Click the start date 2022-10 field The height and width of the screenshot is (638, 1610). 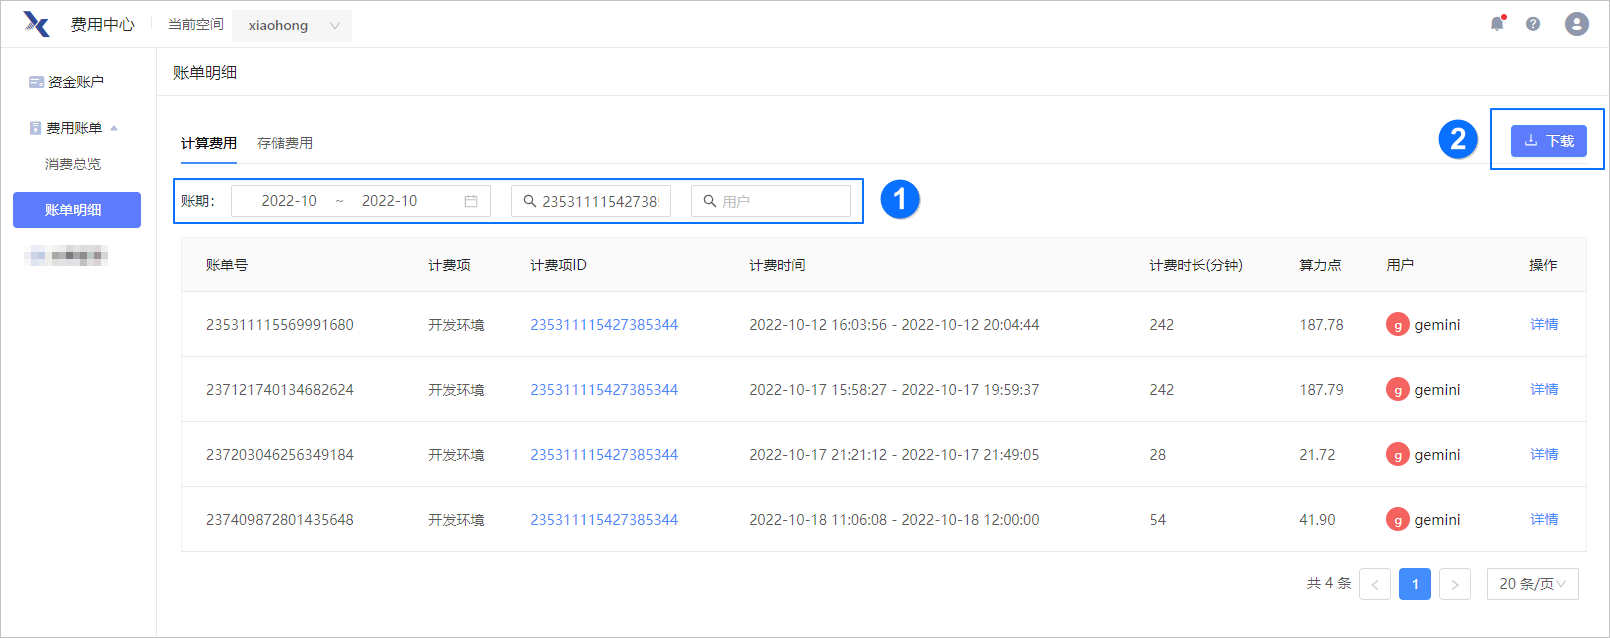pyautogui.click(x=289, y=201)
